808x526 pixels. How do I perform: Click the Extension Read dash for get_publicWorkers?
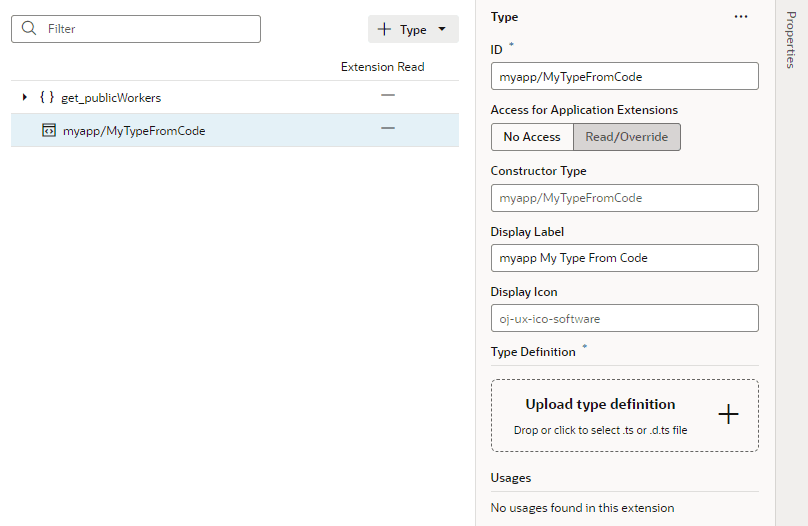(x=388, y=95)
